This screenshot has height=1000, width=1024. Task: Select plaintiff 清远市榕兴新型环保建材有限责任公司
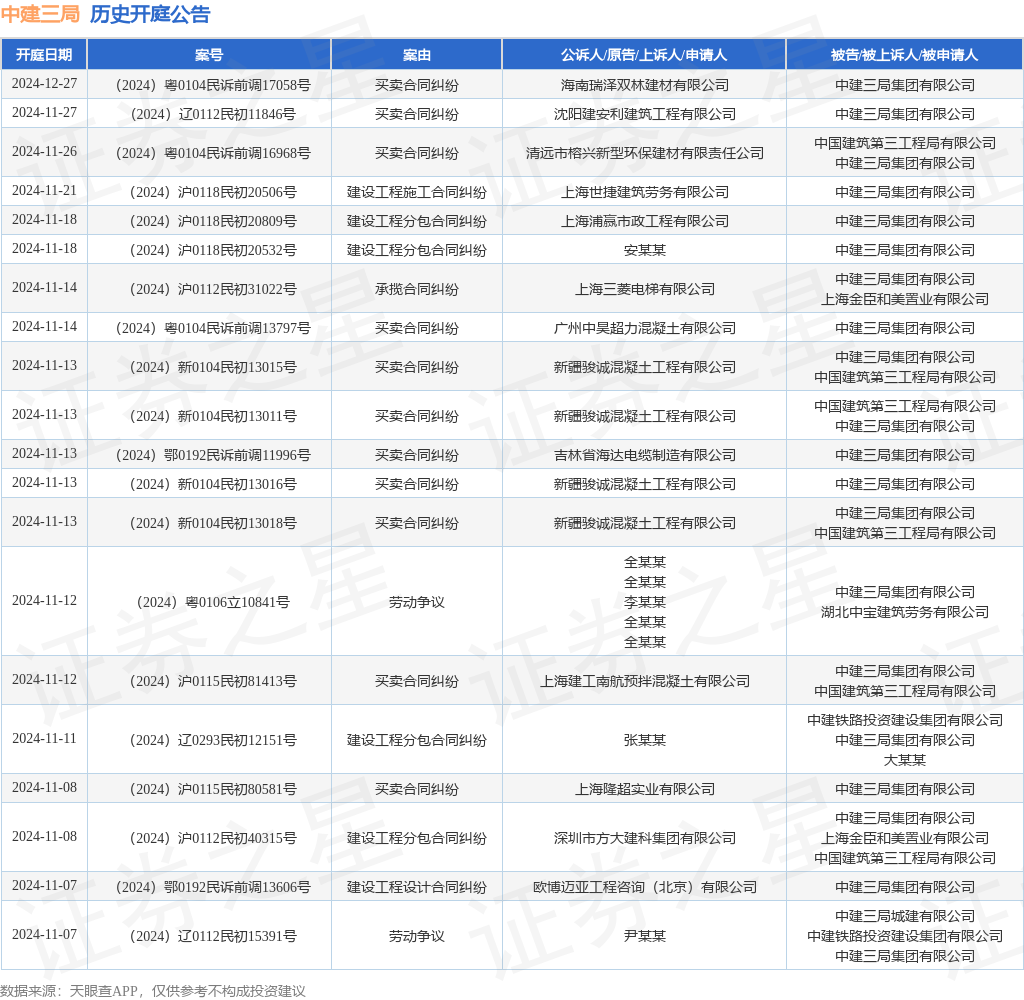[x=645, y=153]
